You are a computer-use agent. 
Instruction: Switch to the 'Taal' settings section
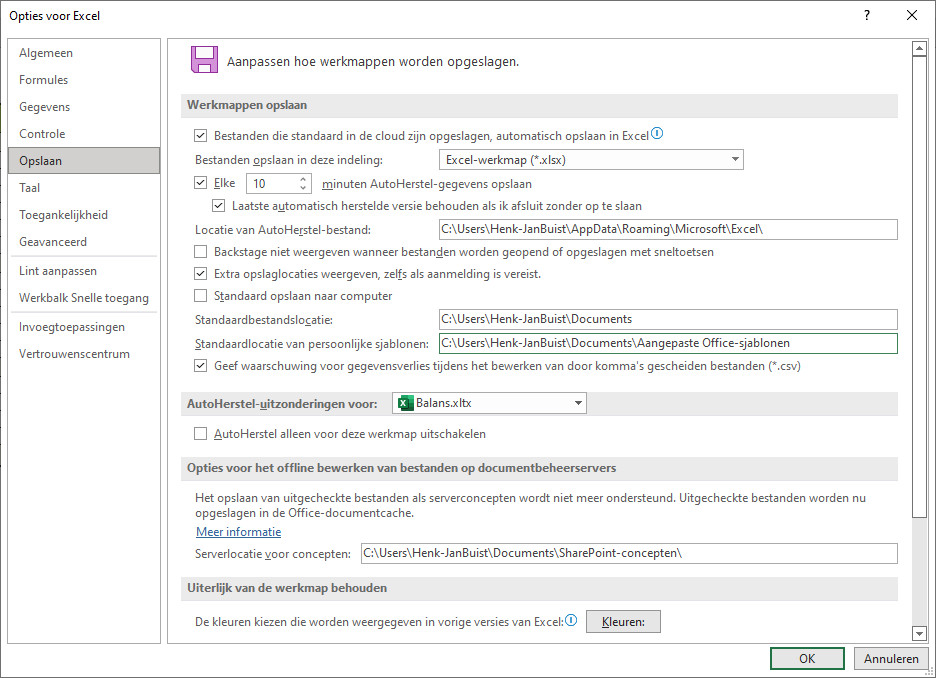(x=37, y=187)
